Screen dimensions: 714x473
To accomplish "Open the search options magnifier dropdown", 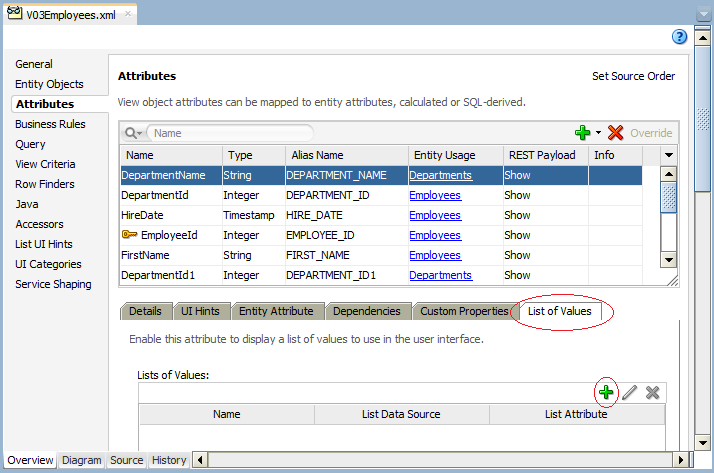I will tap(133, 133).
